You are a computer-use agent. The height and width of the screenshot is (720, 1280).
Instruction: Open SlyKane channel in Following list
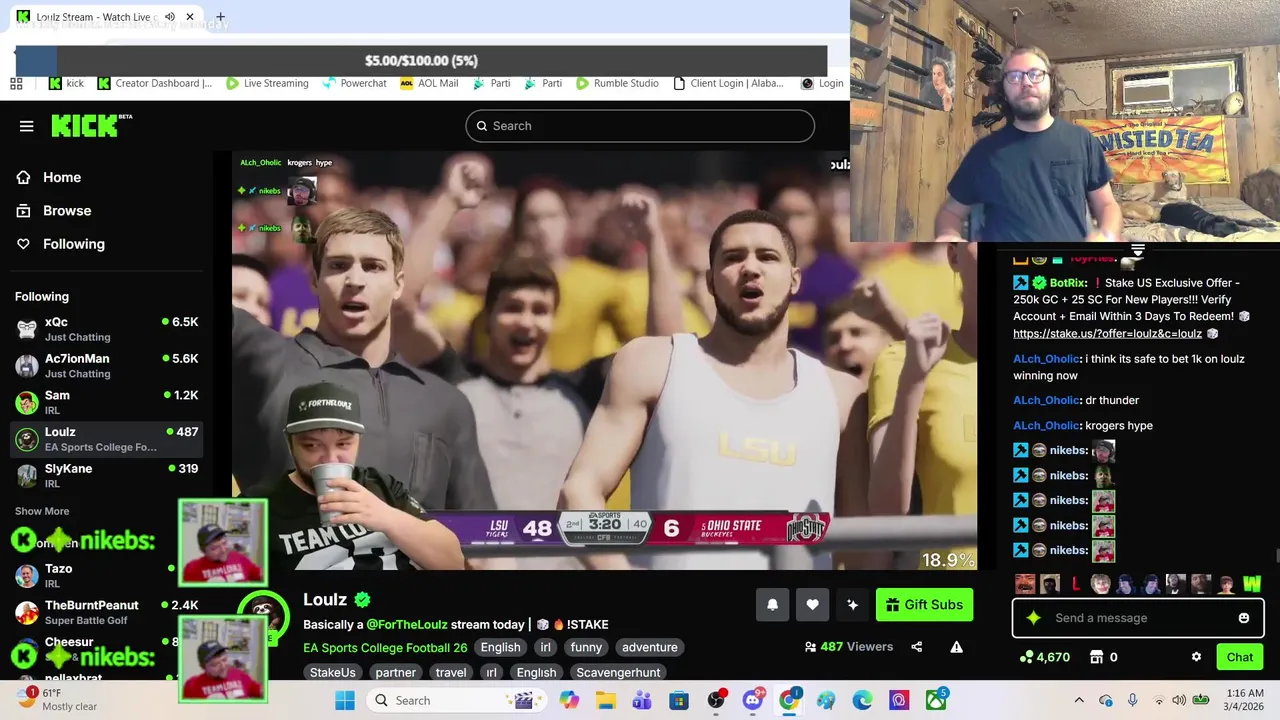point(106,475)
